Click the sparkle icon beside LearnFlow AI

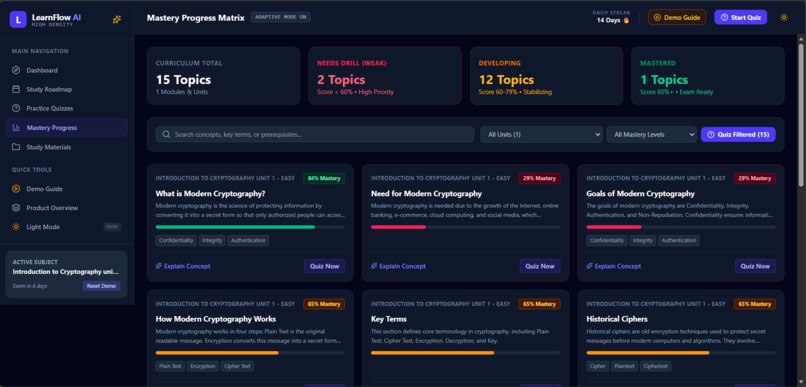tap(117, 20)
